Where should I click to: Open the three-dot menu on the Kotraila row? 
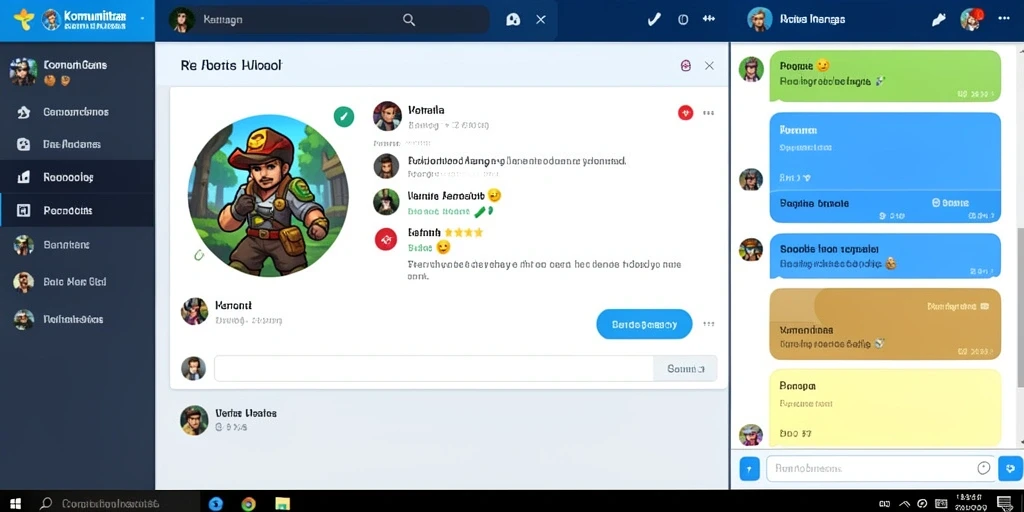coord(708,113)
